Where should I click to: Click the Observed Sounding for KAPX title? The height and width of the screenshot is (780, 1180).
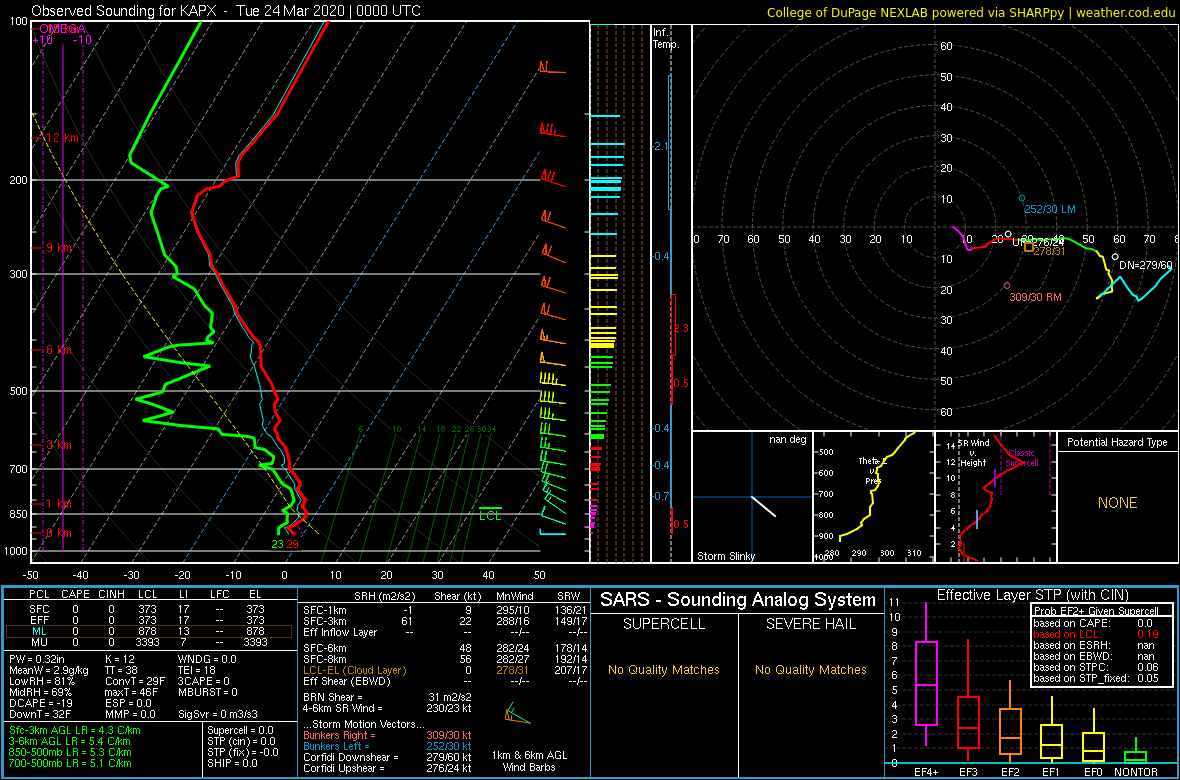[x=226, y=11]
